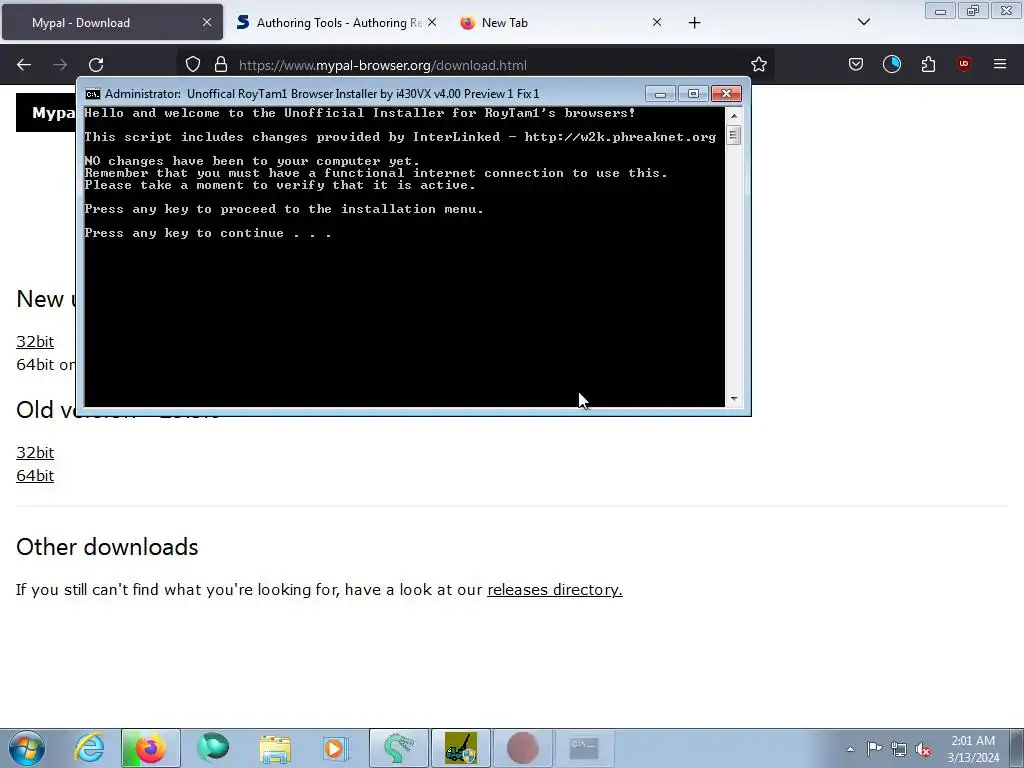
Task: Close the New Tab tab
Action: point(657,22)
